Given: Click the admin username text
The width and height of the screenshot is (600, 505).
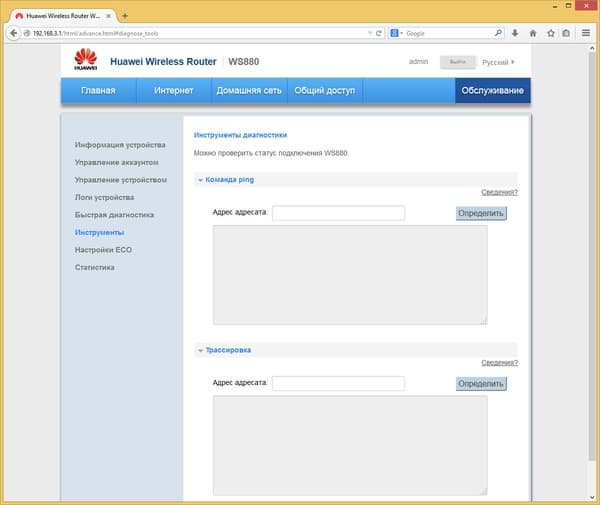Looking at the screenshot, I should 418,62.
